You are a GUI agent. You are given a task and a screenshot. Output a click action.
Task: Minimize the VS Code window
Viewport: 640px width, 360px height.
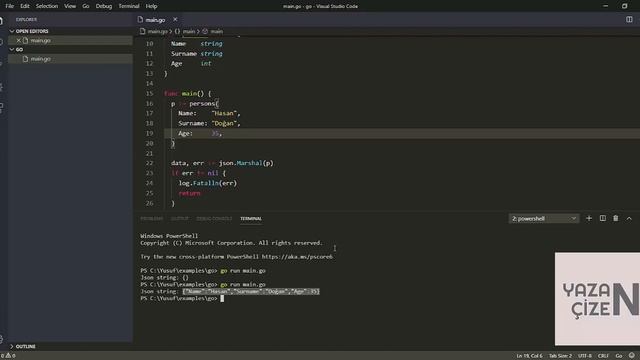pyautogui.click(x=605, y=6)
